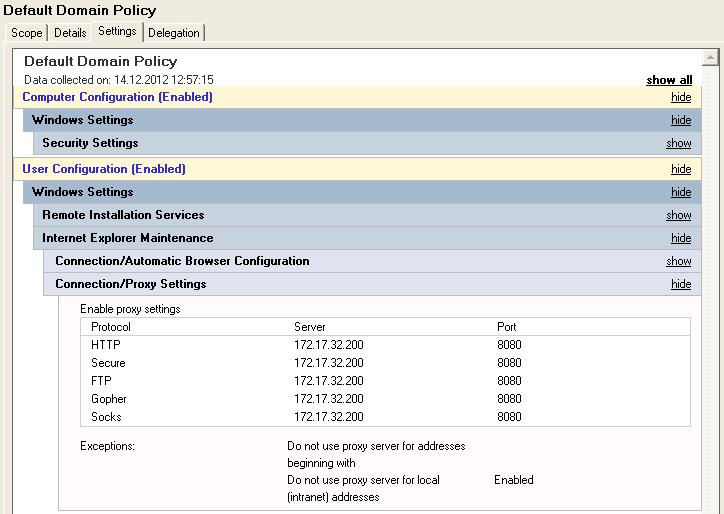Click the HTTP row port 8080
The height and width of the screenshot is (514, 724).
tap(509, 345)
